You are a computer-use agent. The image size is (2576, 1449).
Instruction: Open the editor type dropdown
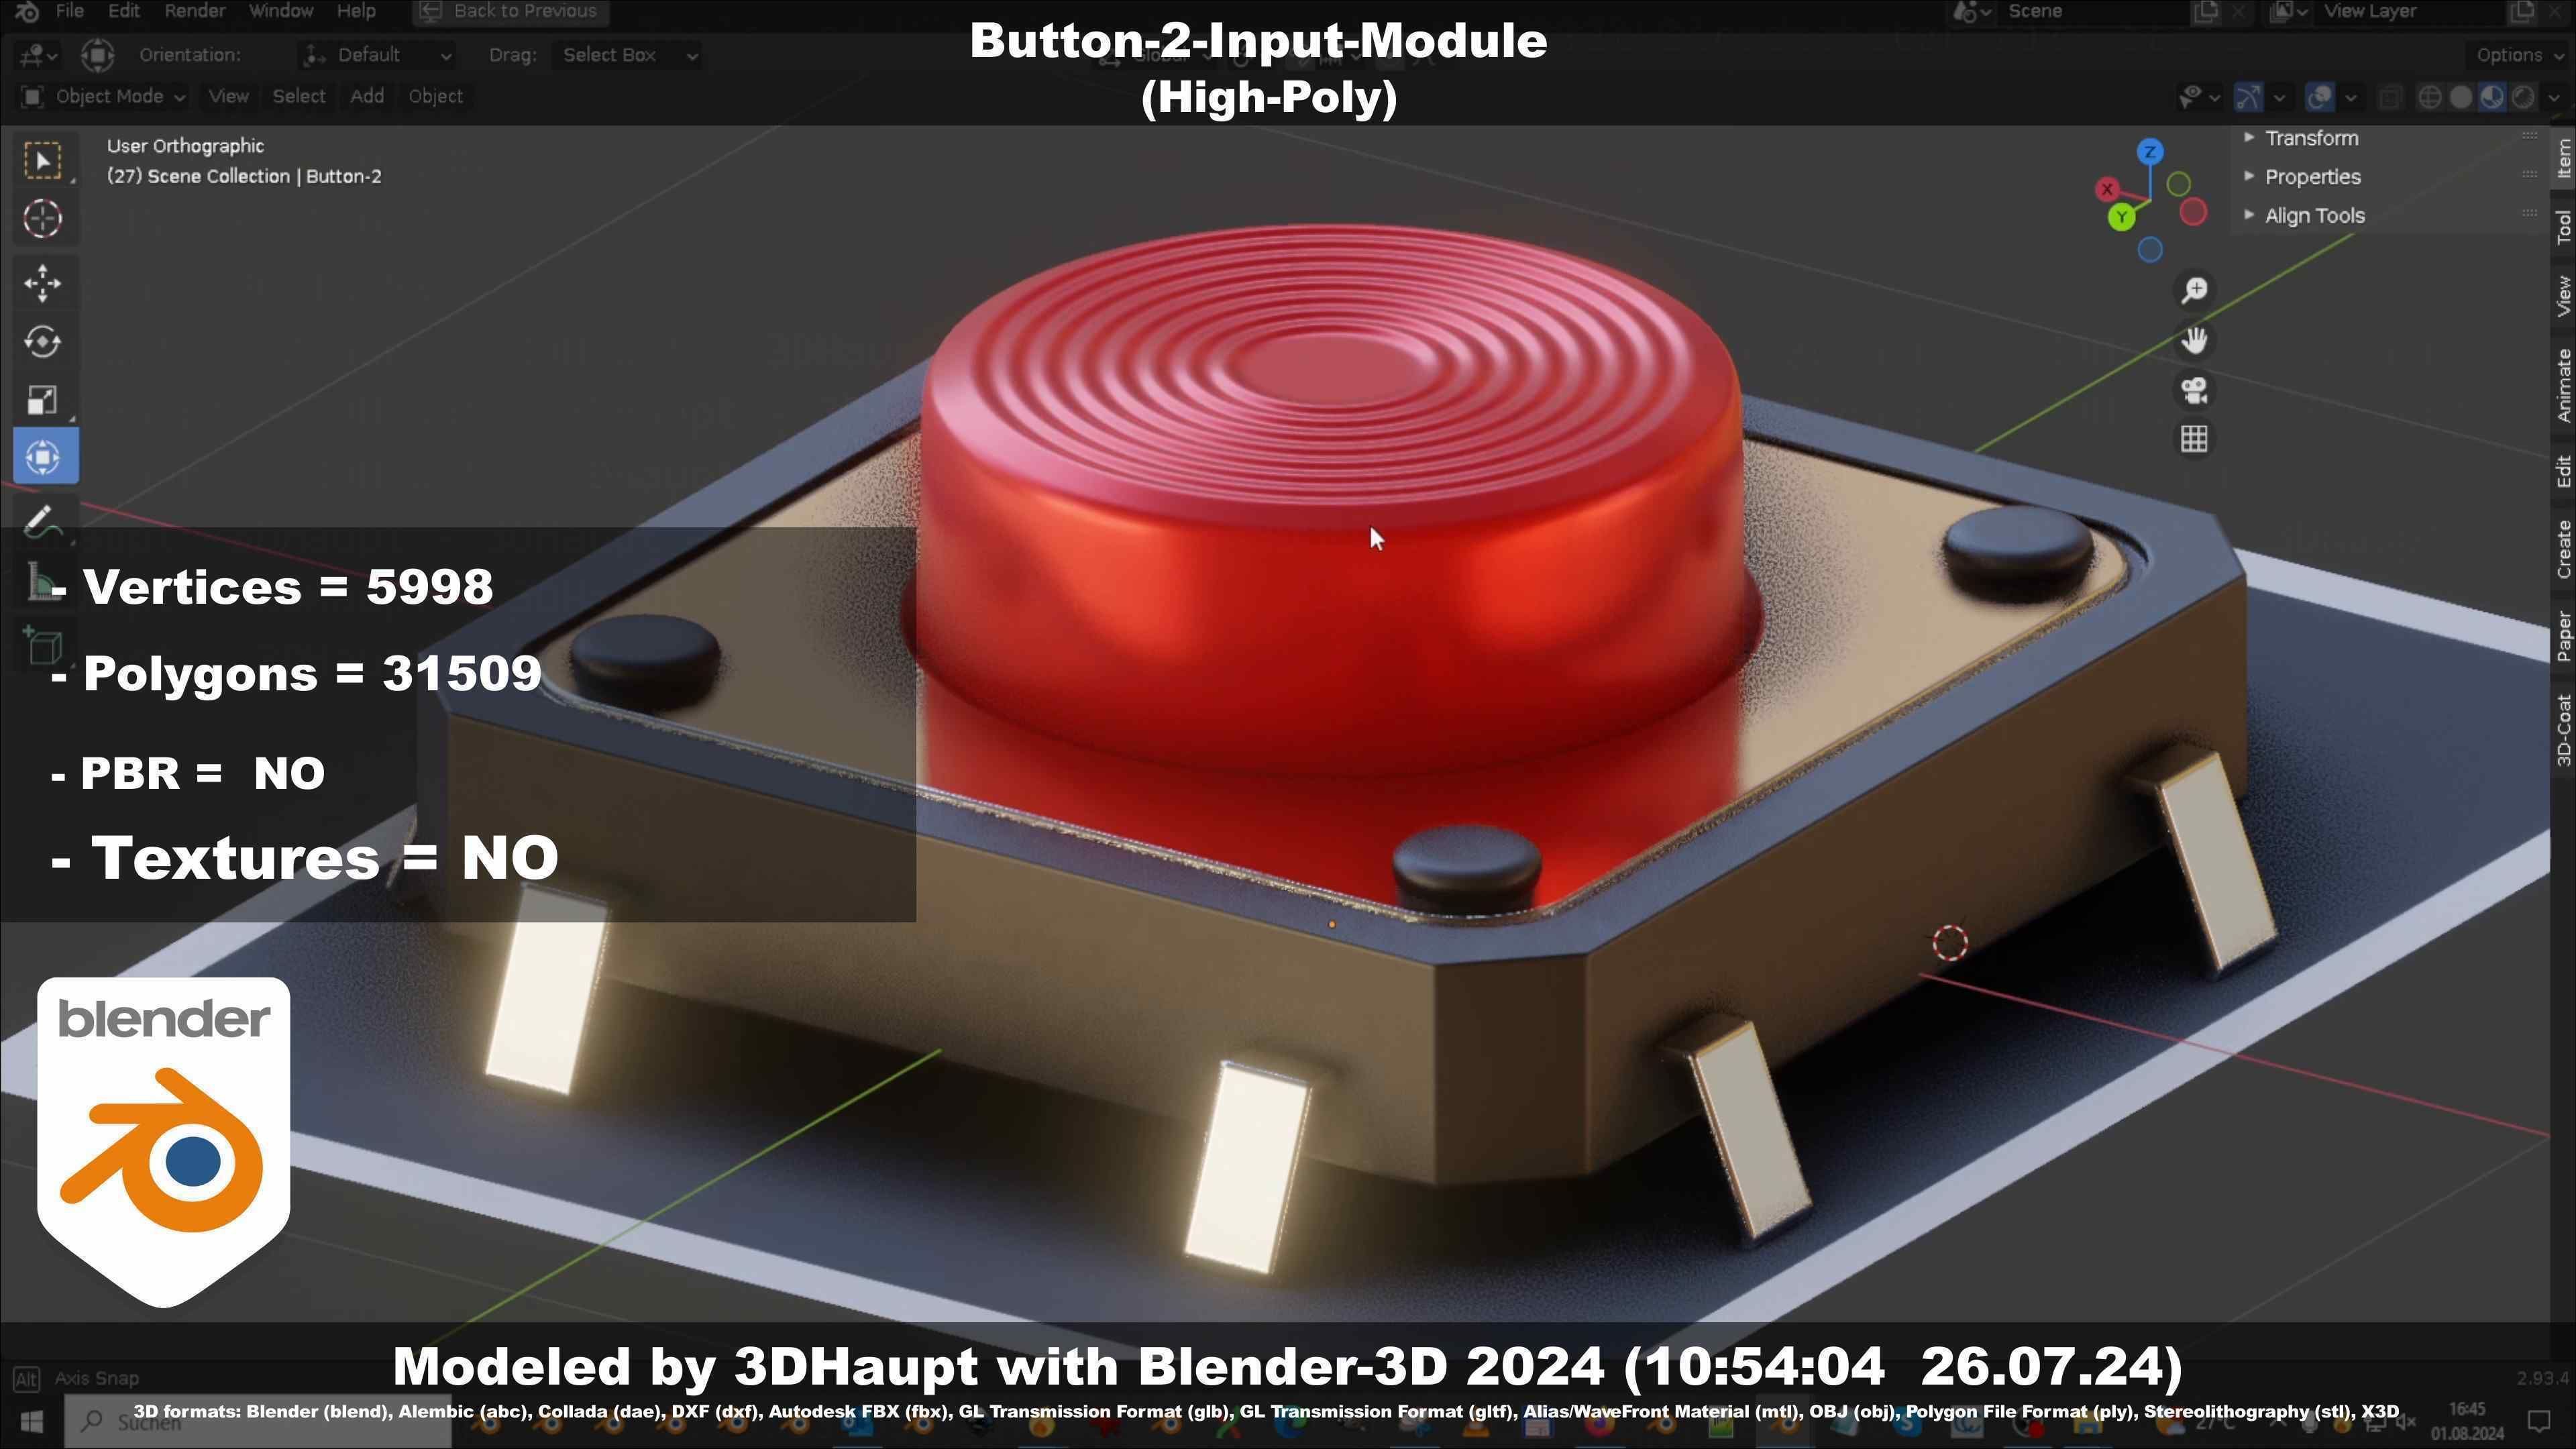[x=38, y=55]
